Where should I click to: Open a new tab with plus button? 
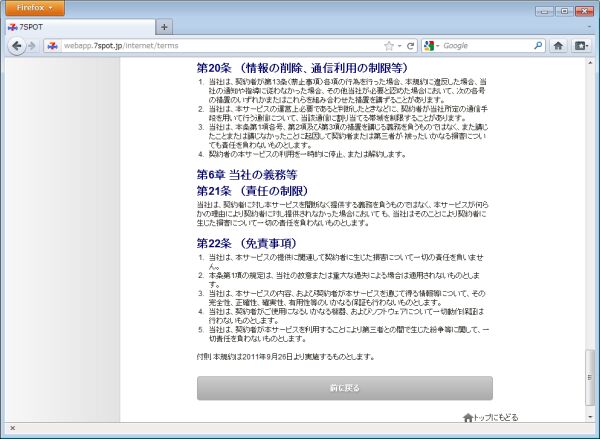tap(164, 27)
